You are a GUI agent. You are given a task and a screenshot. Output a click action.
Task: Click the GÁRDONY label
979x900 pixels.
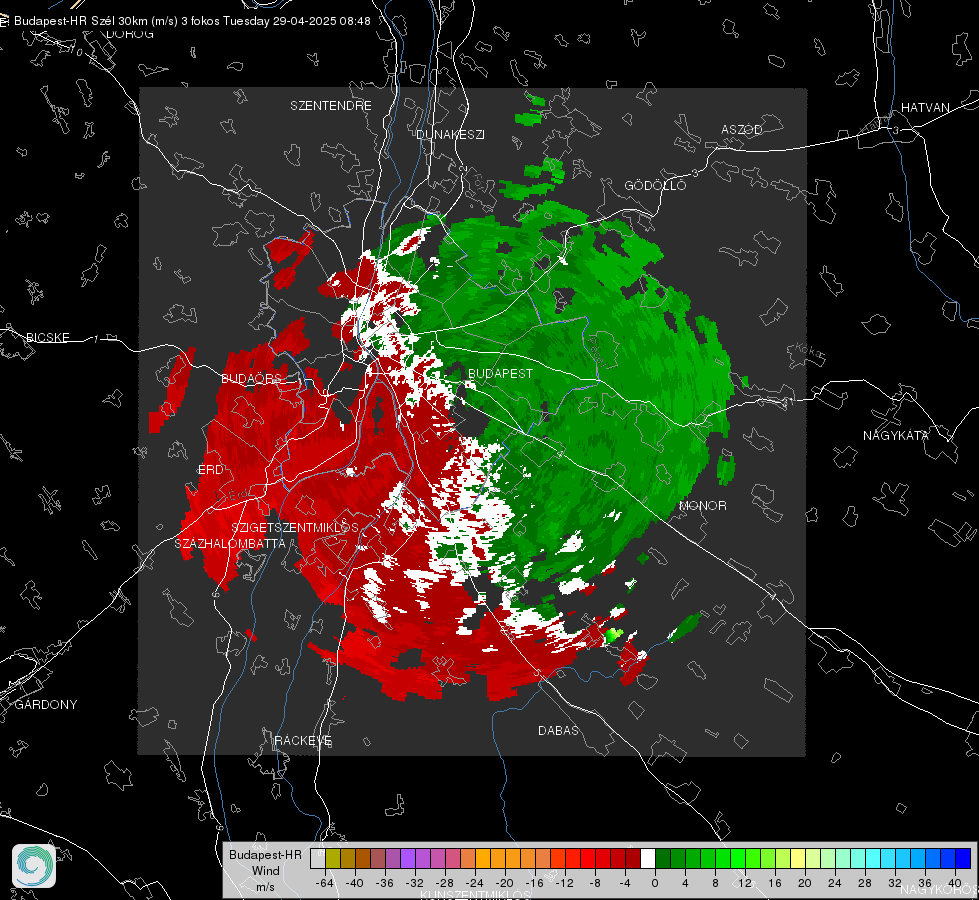point(46,705)
